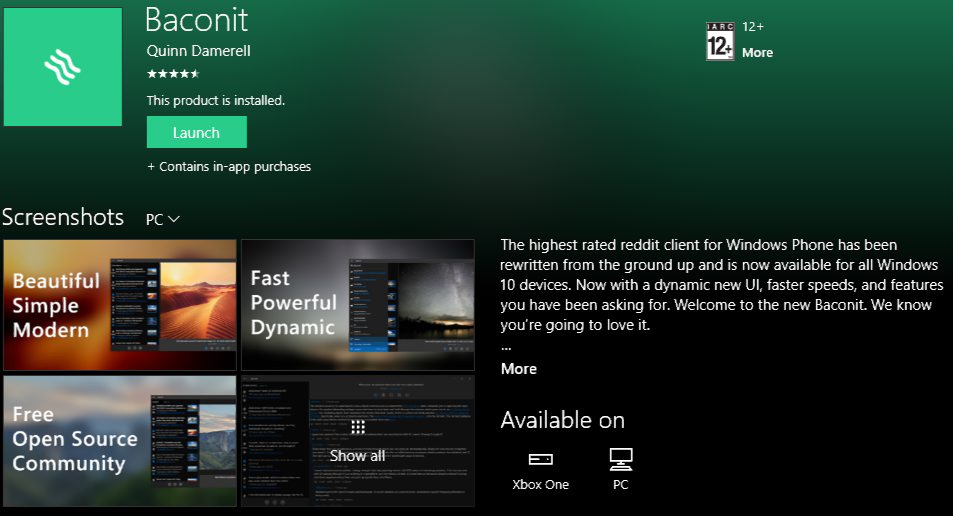The image size is (953, 516).
Task: Click the This product is installed text
Action: pyautogui.click(x=216, y=100)
